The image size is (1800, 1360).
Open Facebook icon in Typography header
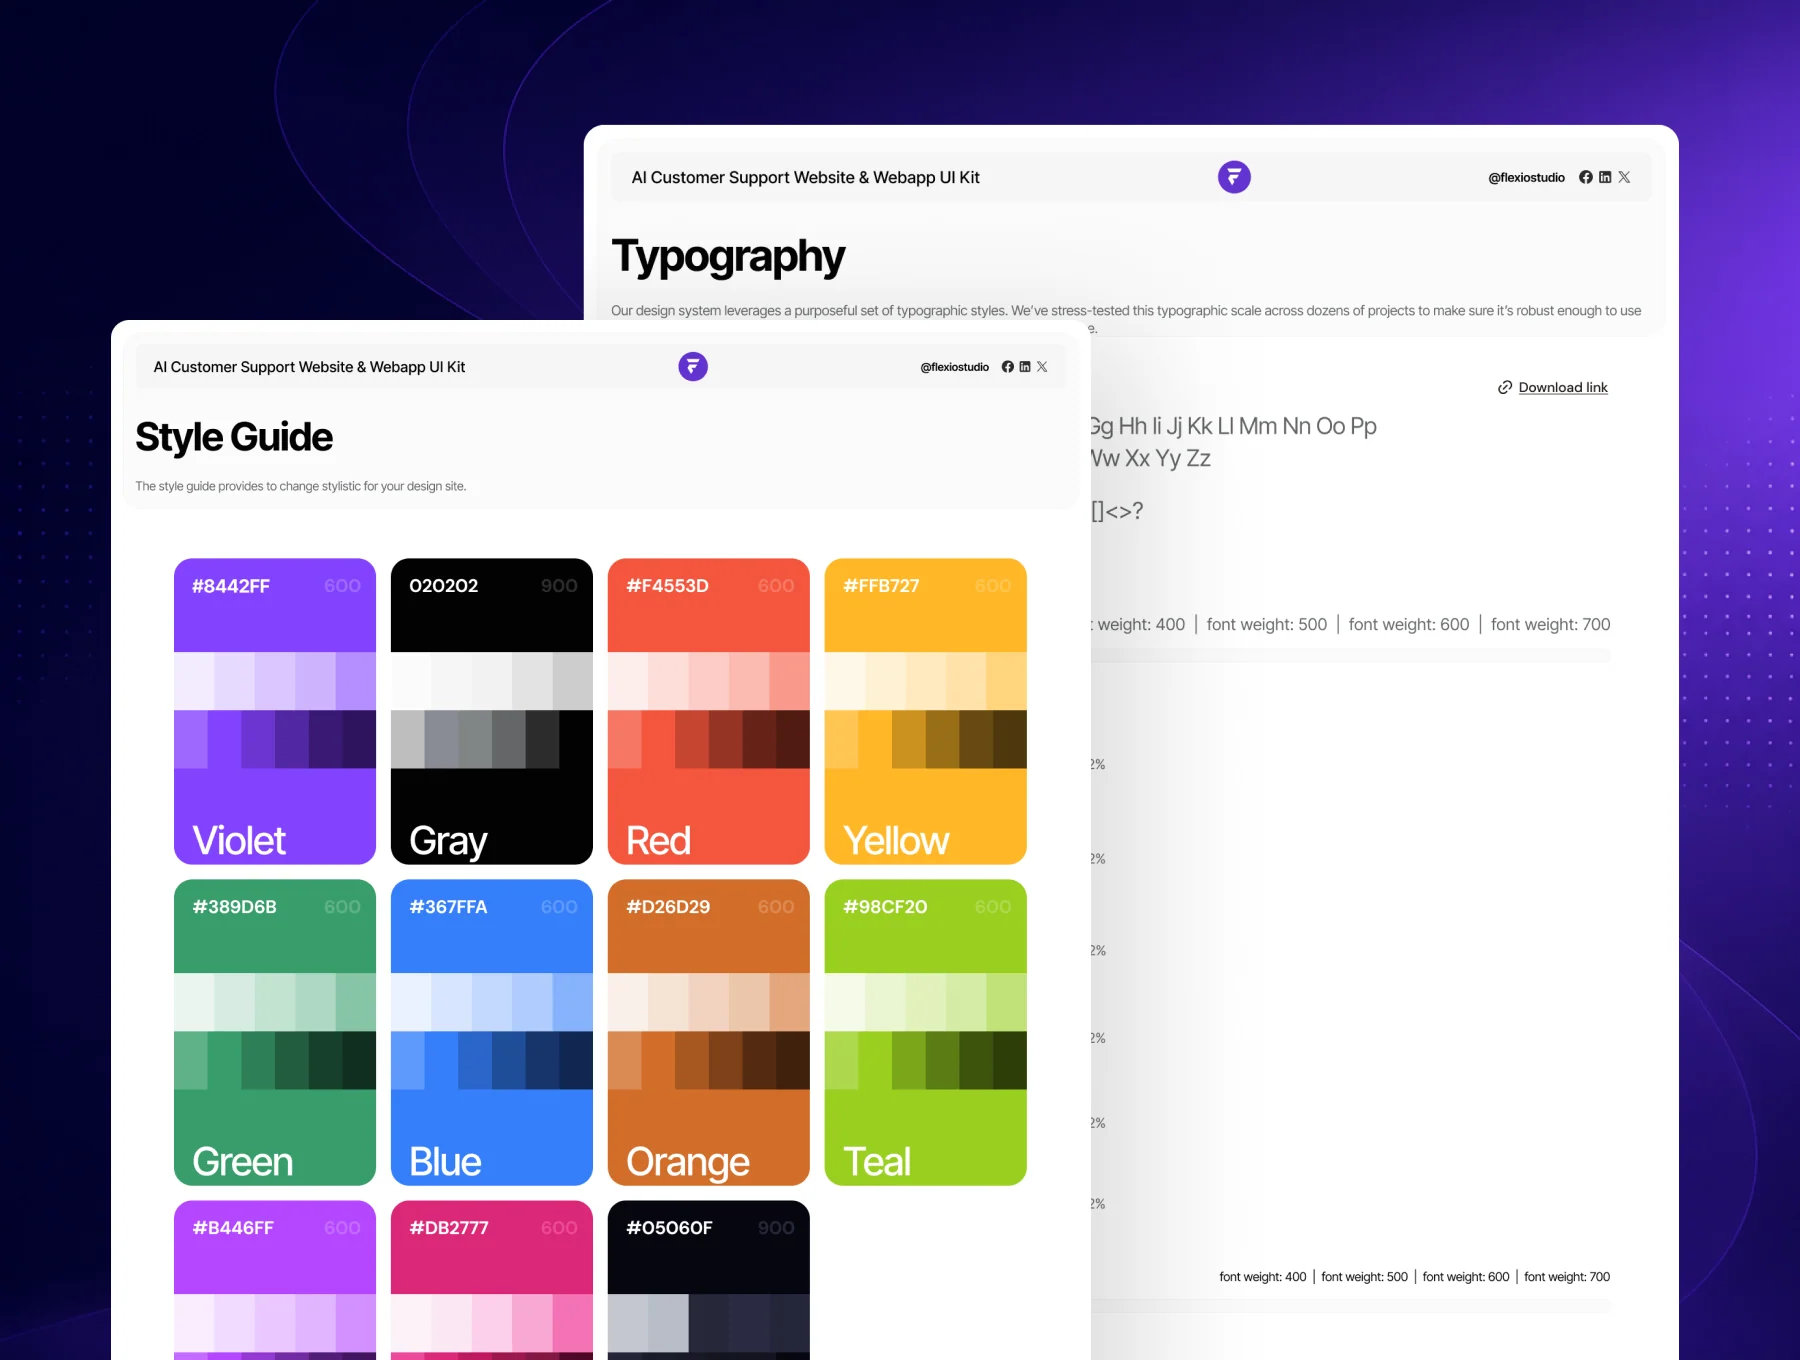1586,177
